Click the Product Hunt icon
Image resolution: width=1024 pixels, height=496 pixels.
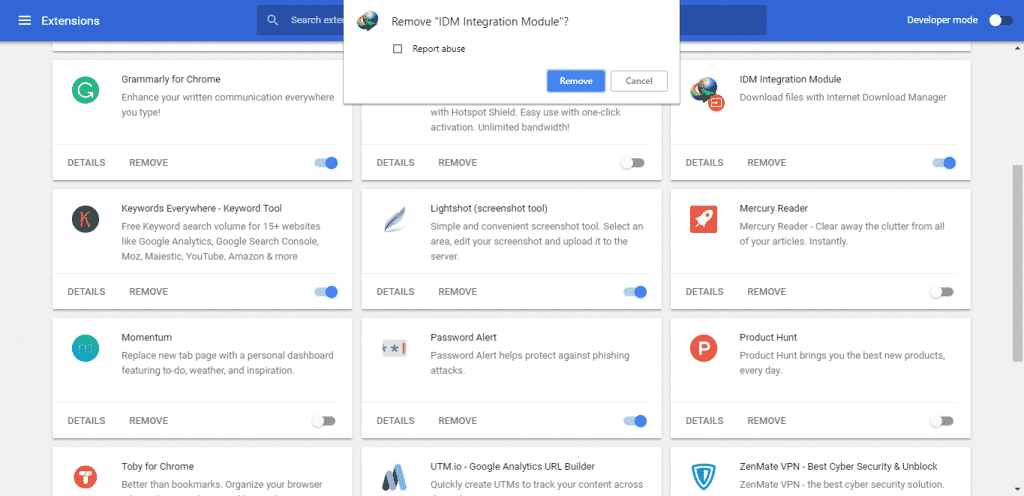coord(703,348)
